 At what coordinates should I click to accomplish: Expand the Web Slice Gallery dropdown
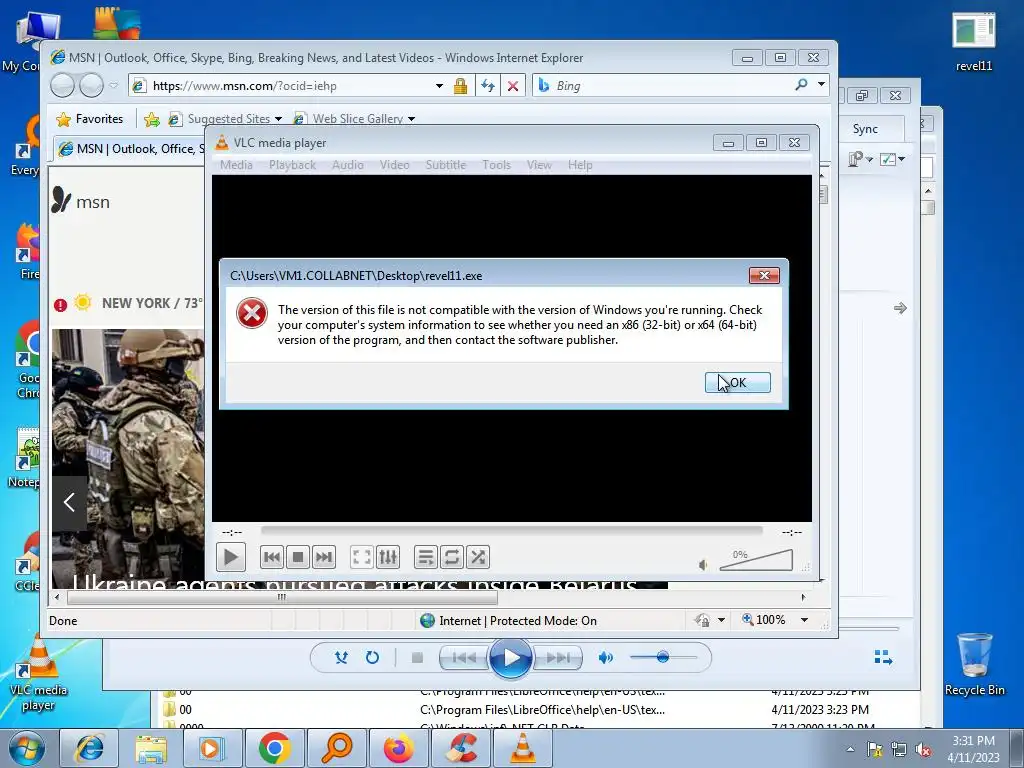[x=411, y=119]
